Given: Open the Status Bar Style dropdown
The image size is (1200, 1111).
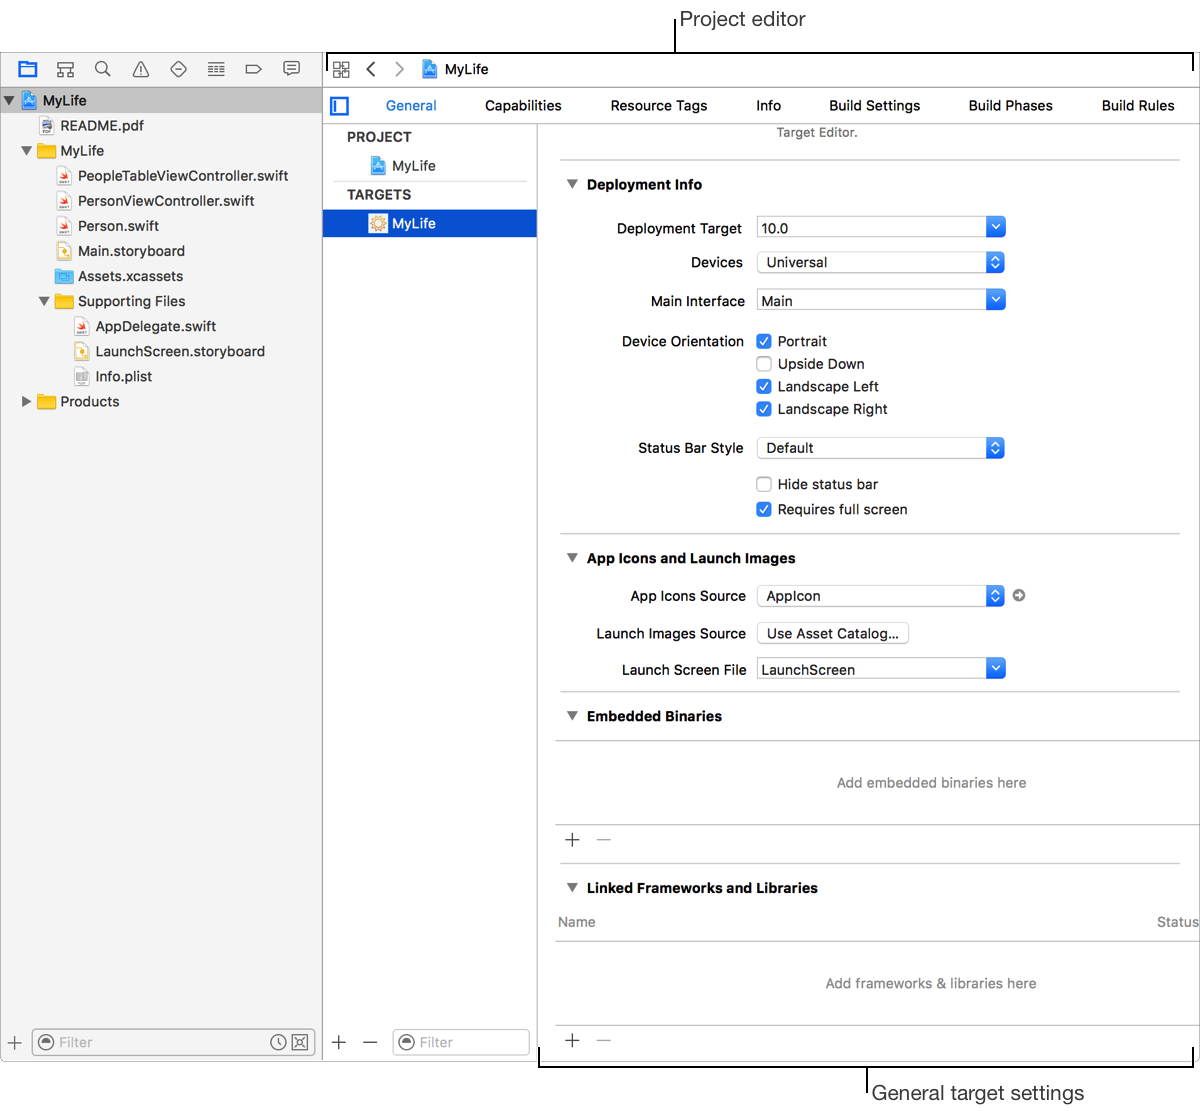Looking at the screenshot, I should 880,448.
